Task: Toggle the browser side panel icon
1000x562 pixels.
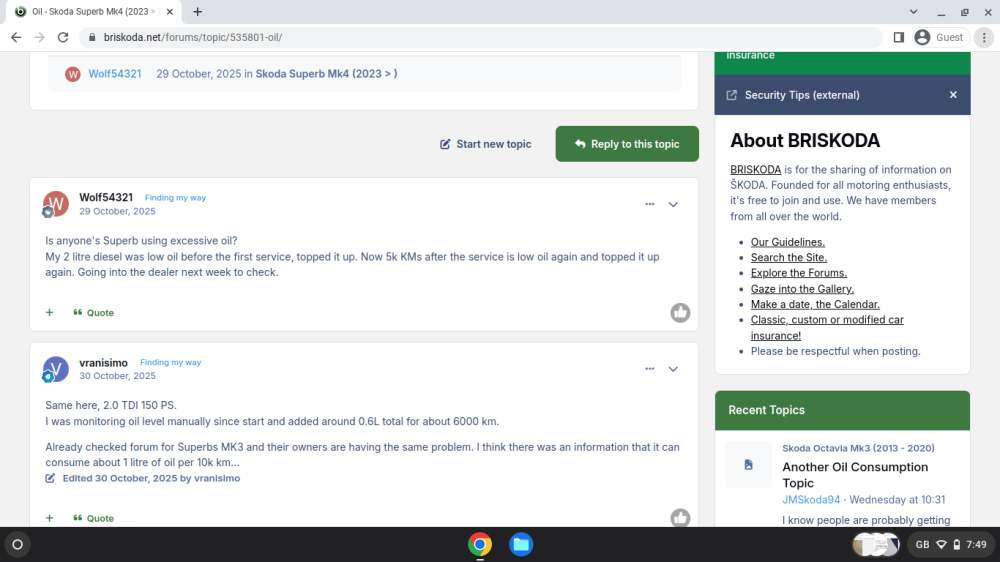Action: pos(899,37)
